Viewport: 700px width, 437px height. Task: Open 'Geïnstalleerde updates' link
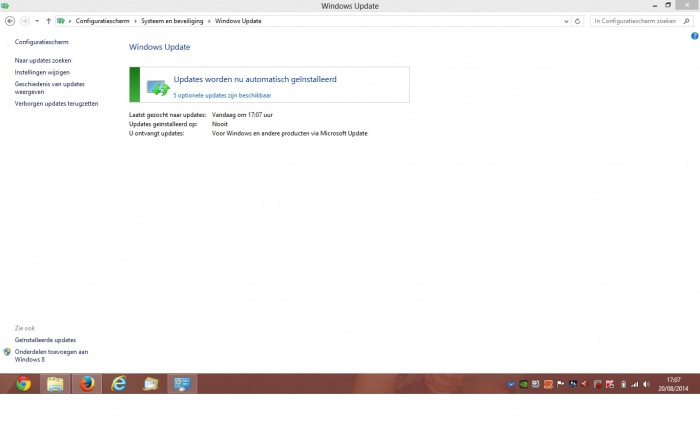pyautogui.click(x=45, y=340)
